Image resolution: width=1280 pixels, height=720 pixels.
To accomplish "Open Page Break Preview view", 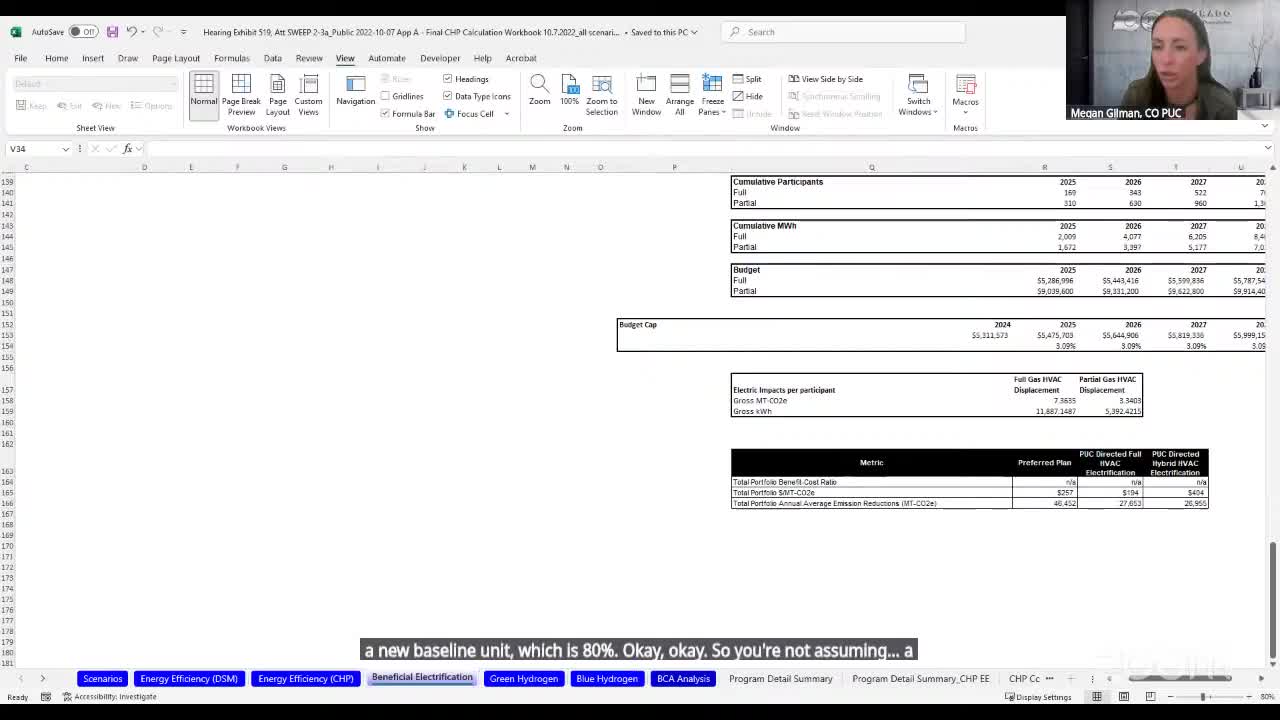I will (241, 95).
